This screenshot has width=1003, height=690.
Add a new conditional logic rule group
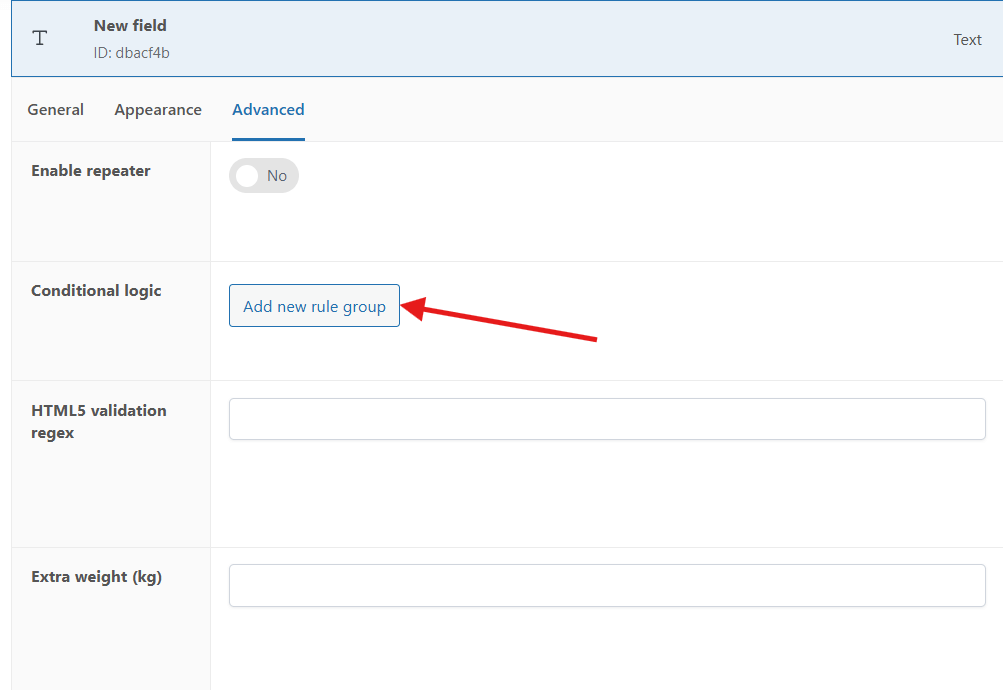[314, 306]
